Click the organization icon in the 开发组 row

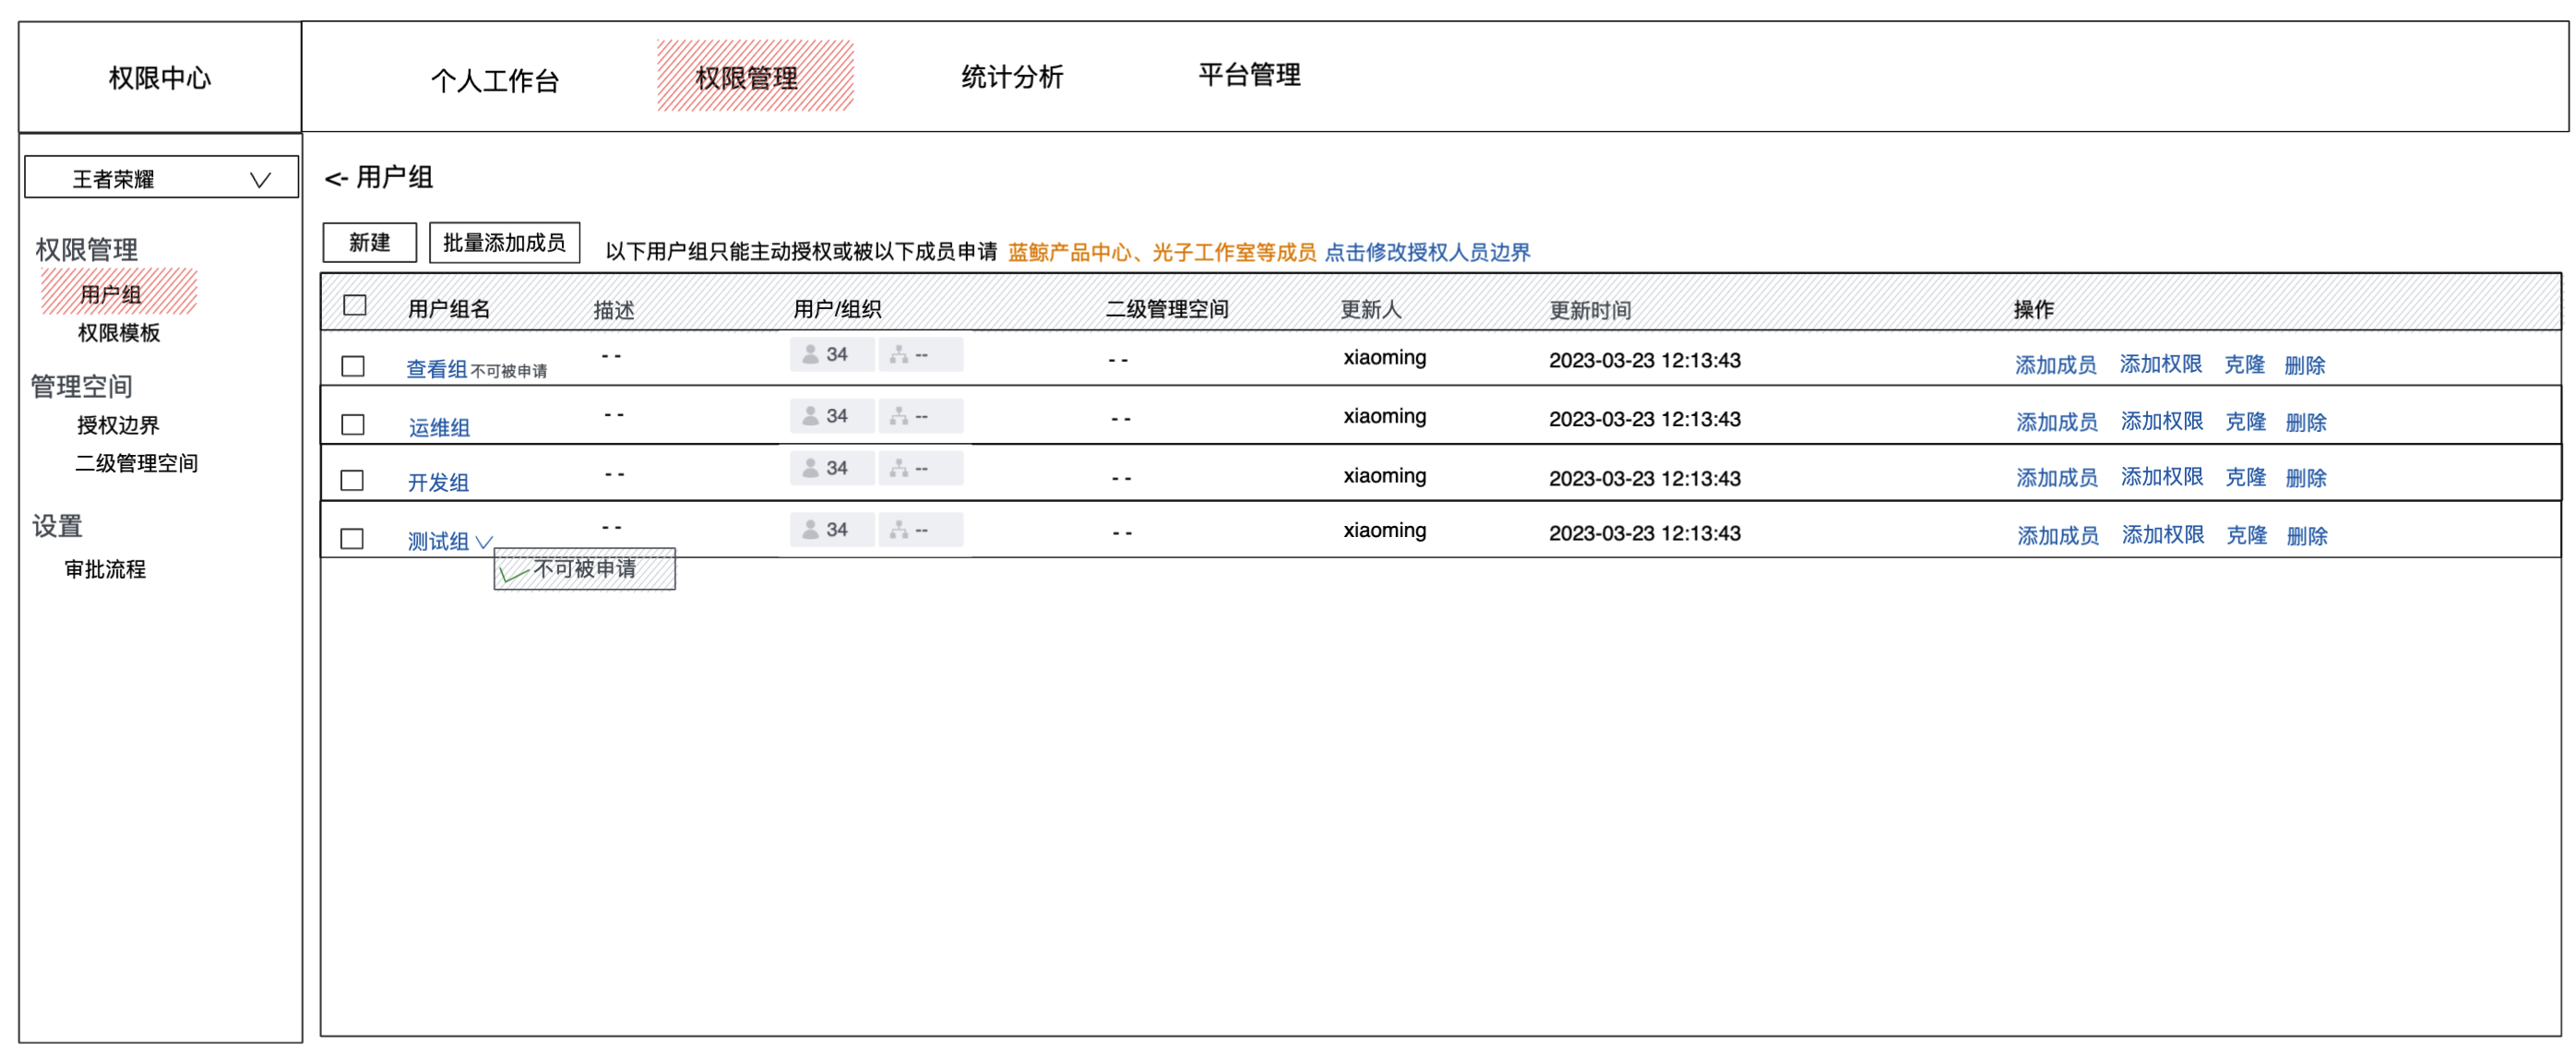tap(919, 468)
